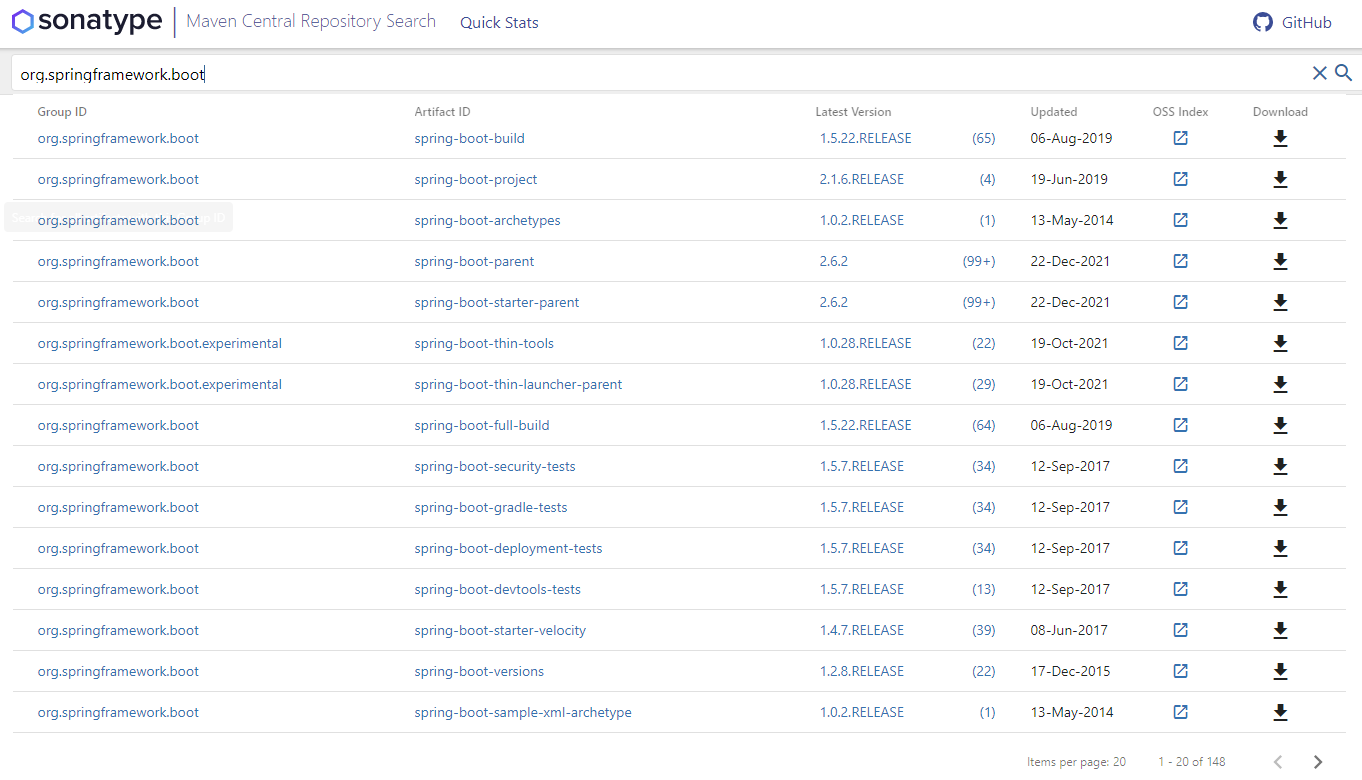Select the Updated date 08-Jun-2017
This screenshot has height=780, width=1362.
point(1070,630)
